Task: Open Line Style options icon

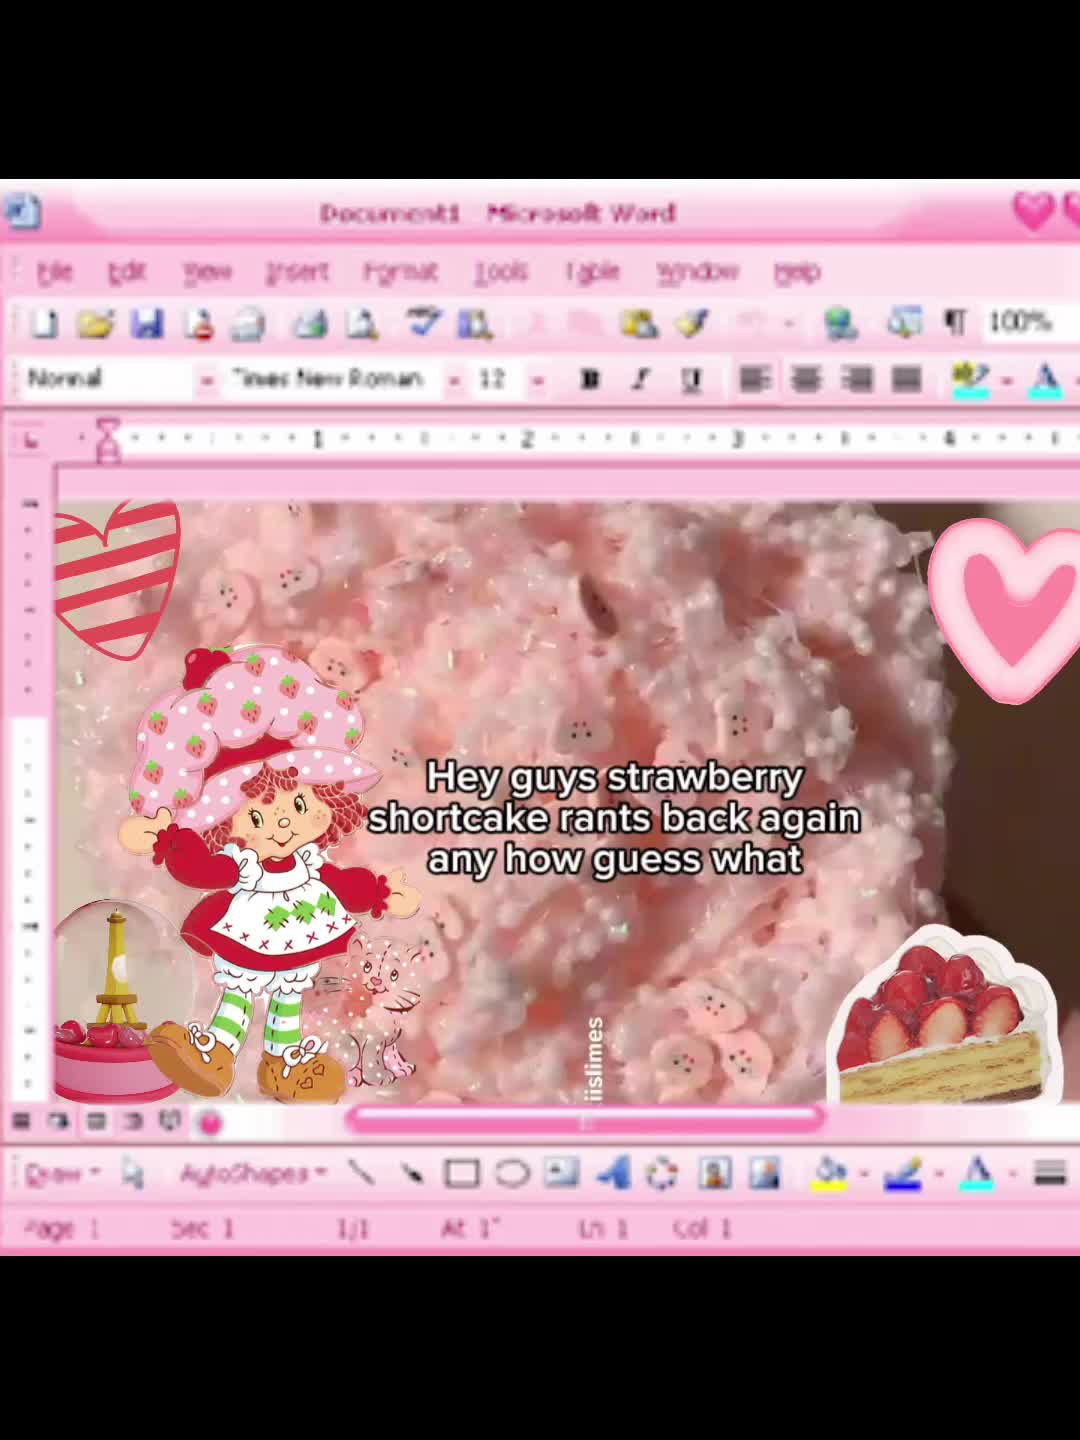Action: click(x=1050, y=1172)
